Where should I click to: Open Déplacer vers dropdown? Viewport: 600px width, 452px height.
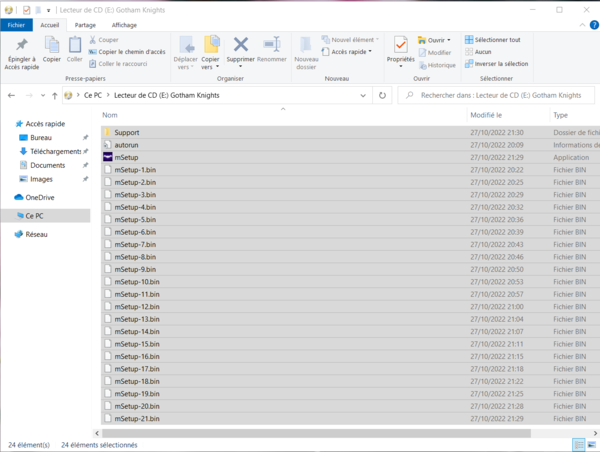185,63
